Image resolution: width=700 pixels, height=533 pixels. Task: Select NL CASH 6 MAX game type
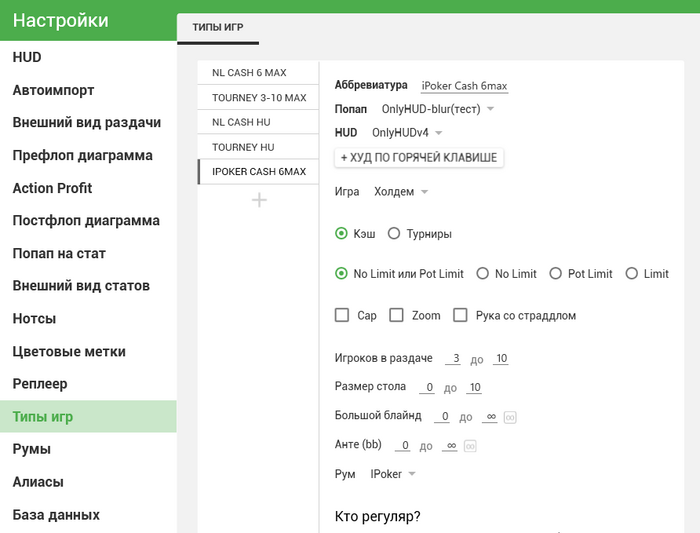click(x=258, y=72)
